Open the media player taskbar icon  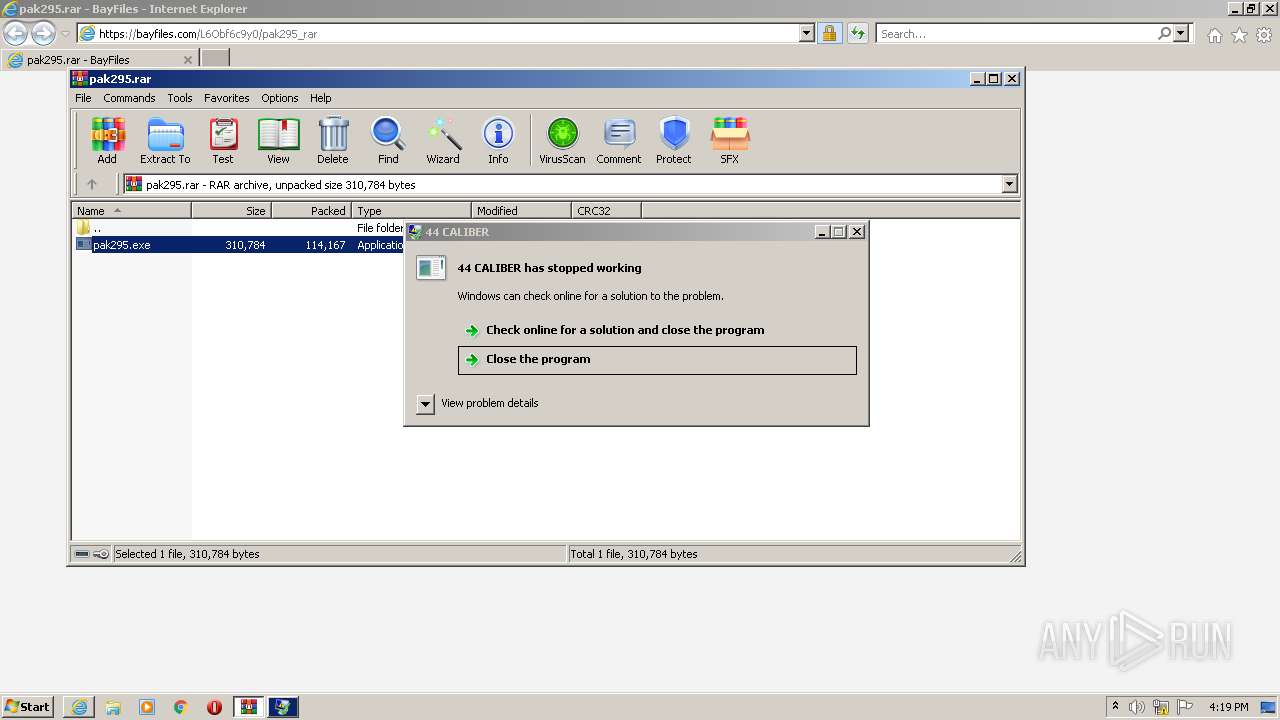tap(147, 707)
